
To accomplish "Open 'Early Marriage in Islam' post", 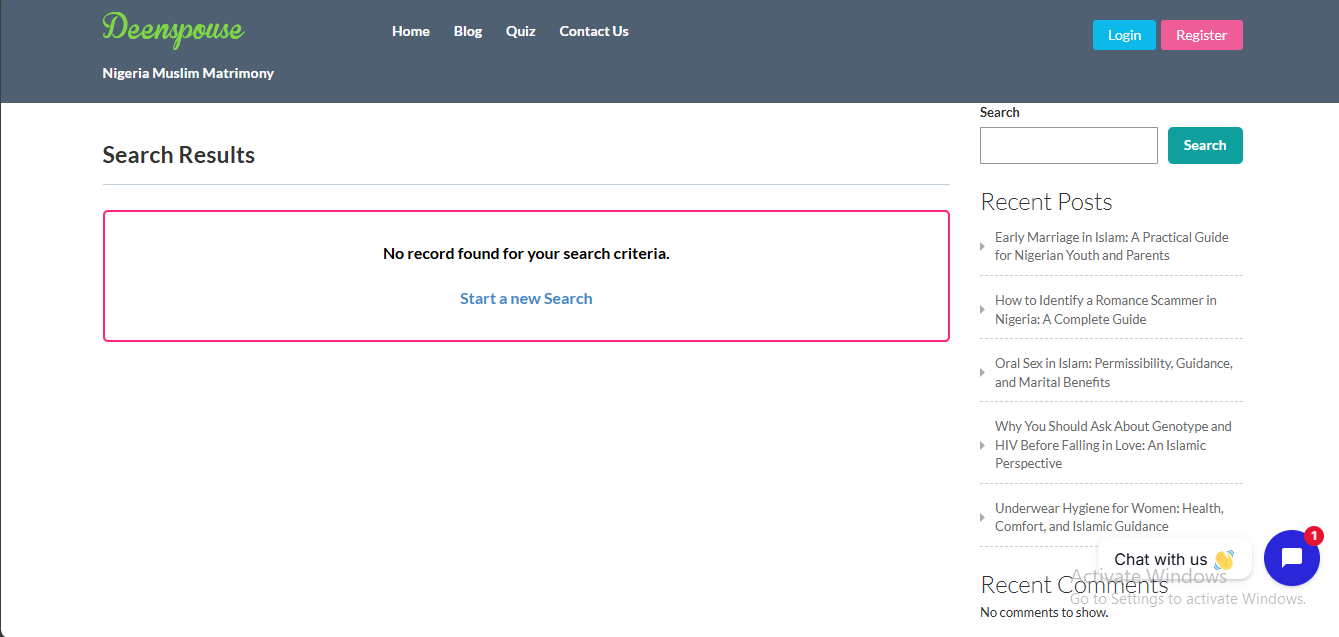I will tap(1111, 246).
